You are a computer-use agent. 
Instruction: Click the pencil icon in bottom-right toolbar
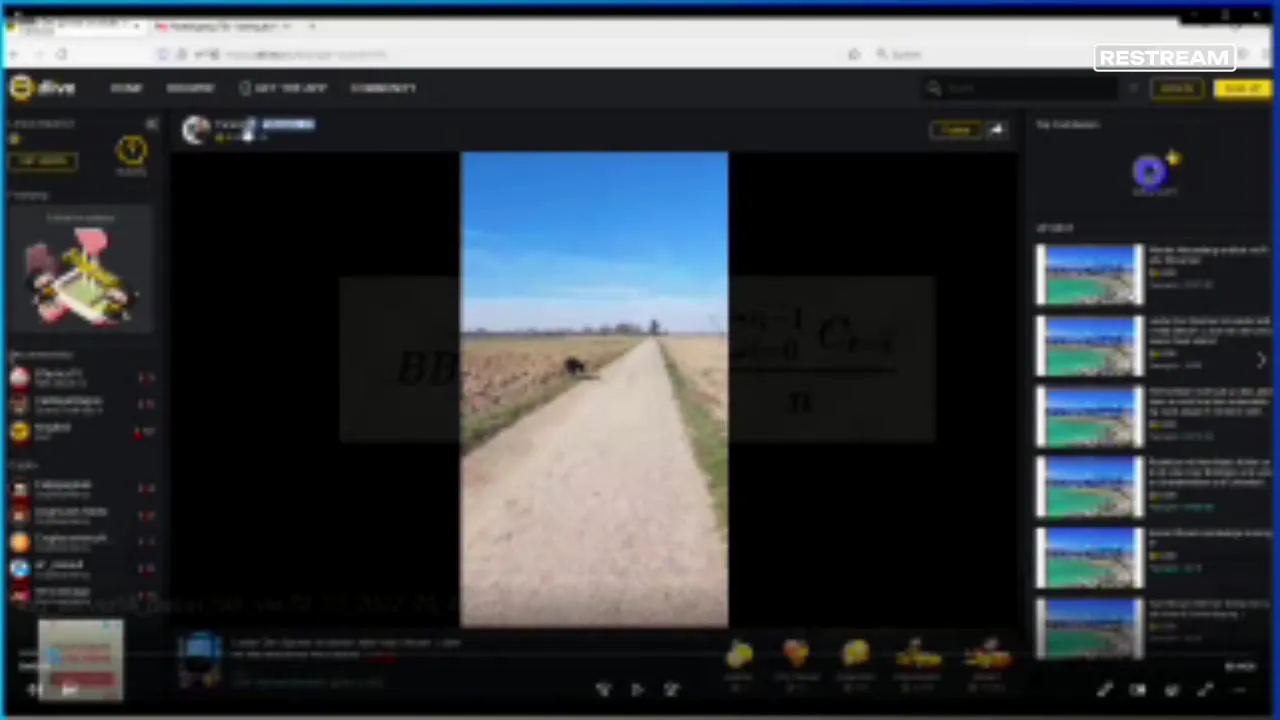point(1104,689)
